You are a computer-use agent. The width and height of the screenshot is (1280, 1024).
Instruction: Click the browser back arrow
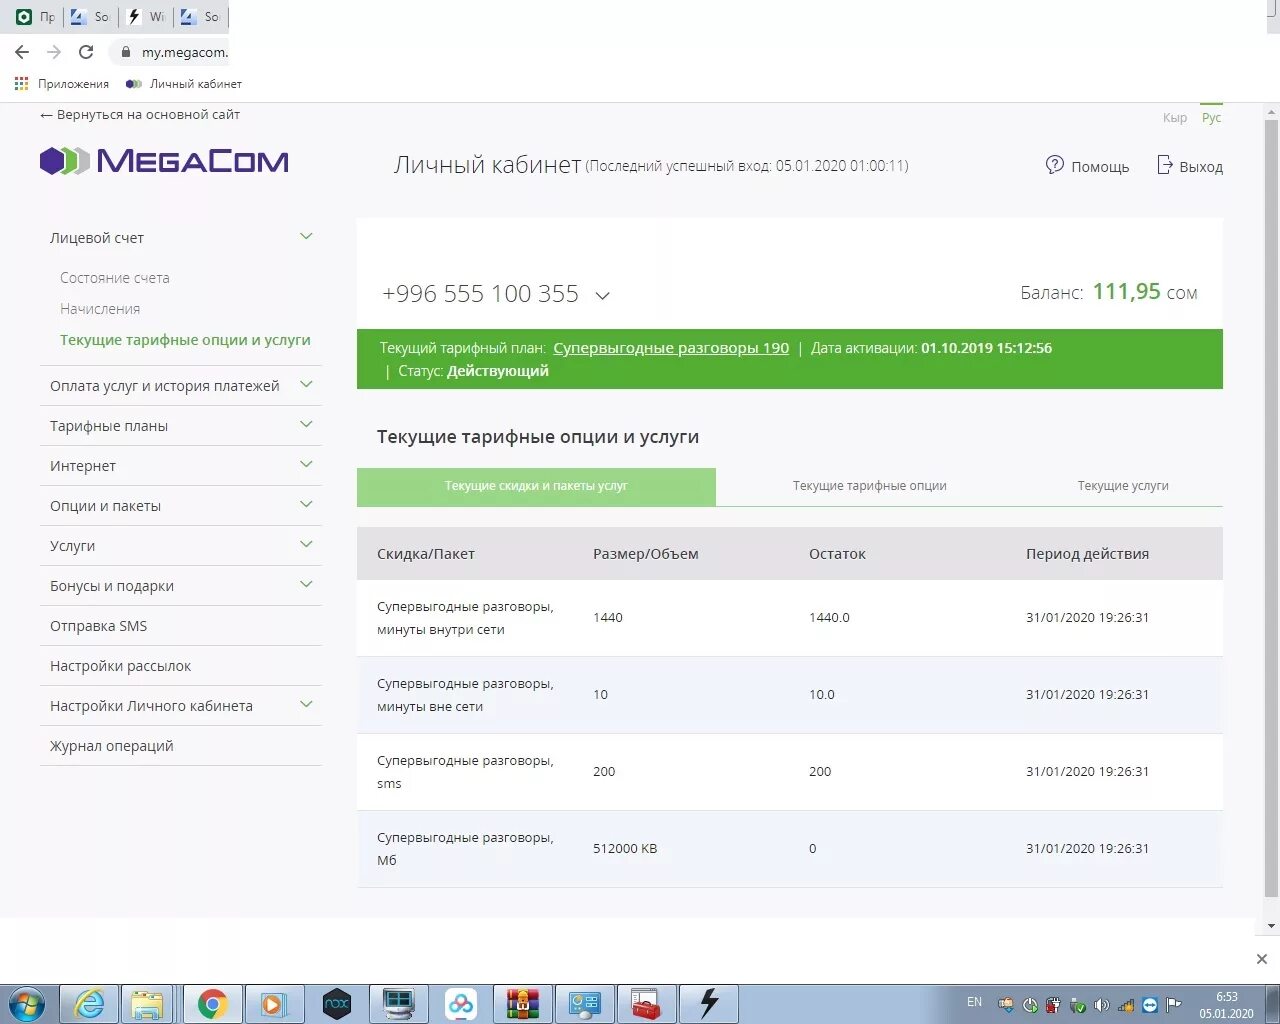coord(22,52)
